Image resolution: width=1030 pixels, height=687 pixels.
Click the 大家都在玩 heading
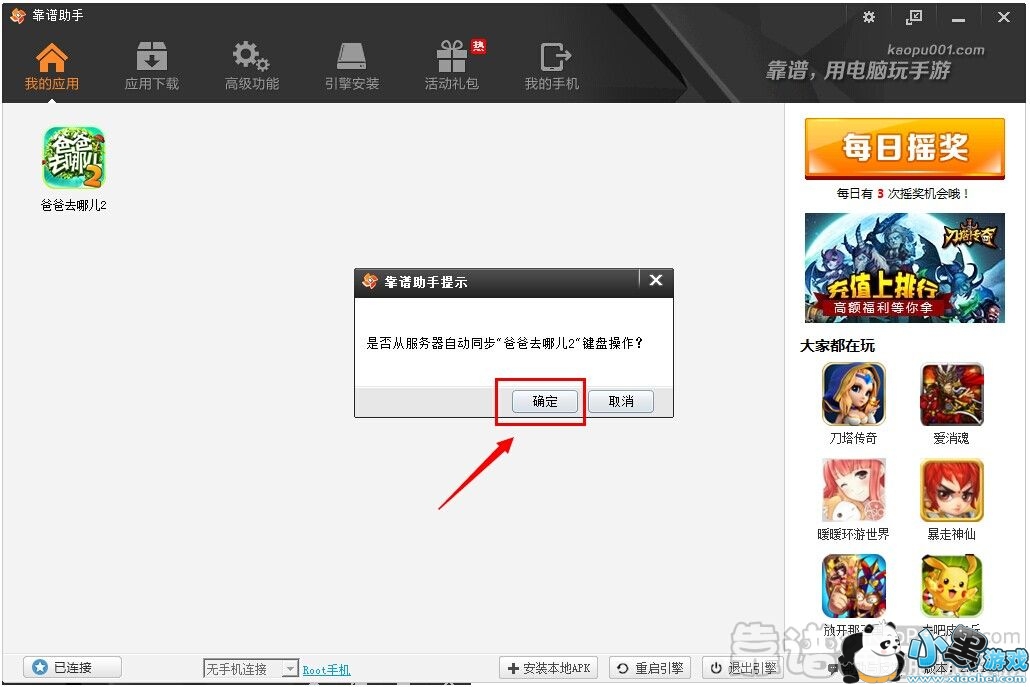click(x=838, y=345)
